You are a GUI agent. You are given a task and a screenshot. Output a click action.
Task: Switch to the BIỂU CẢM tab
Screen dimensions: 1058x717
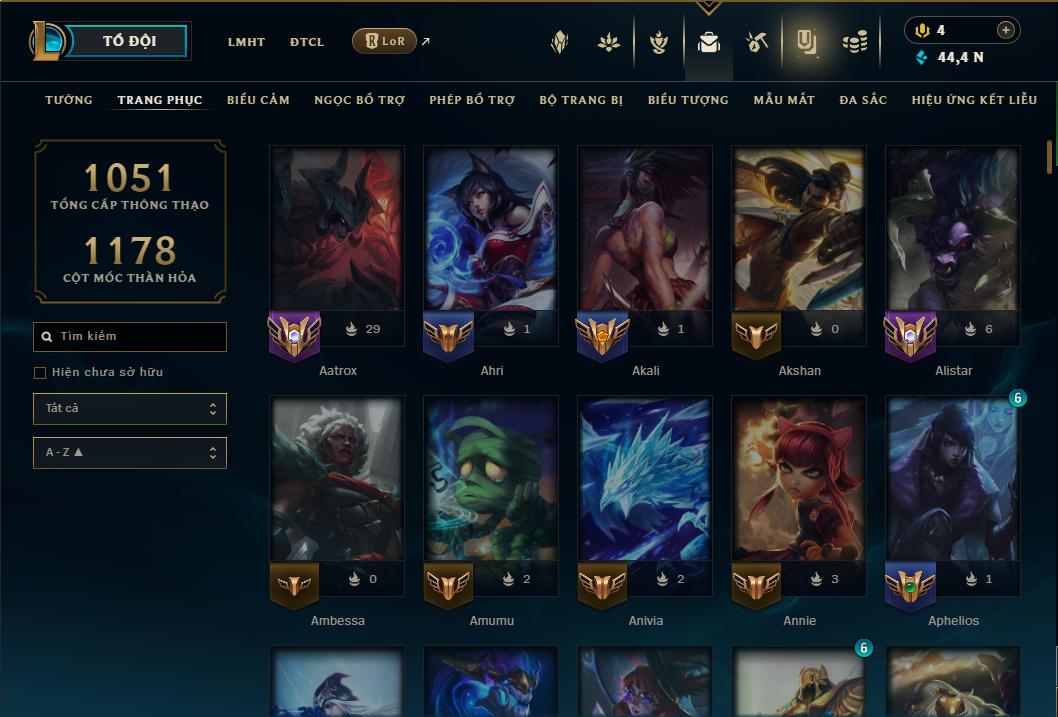258,100
